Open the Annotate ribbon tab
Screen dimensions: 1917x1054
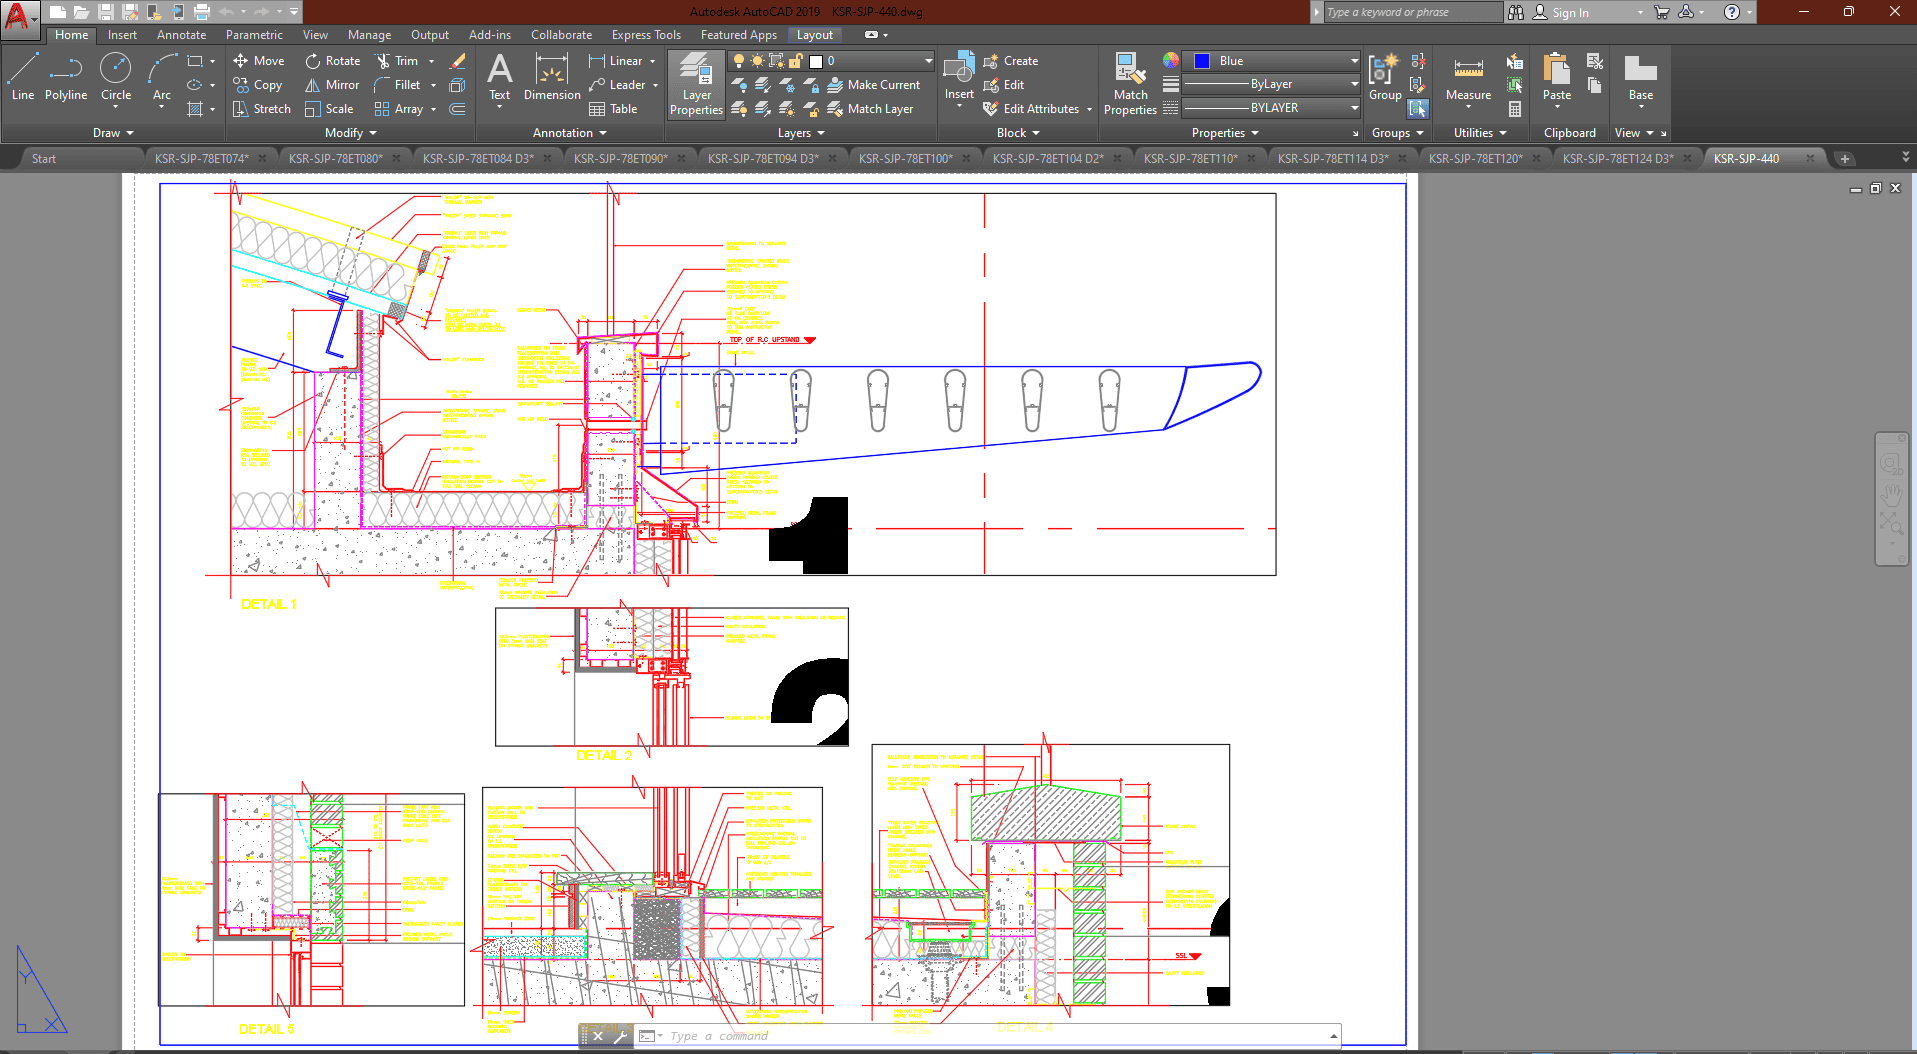[x=181, y=35]
